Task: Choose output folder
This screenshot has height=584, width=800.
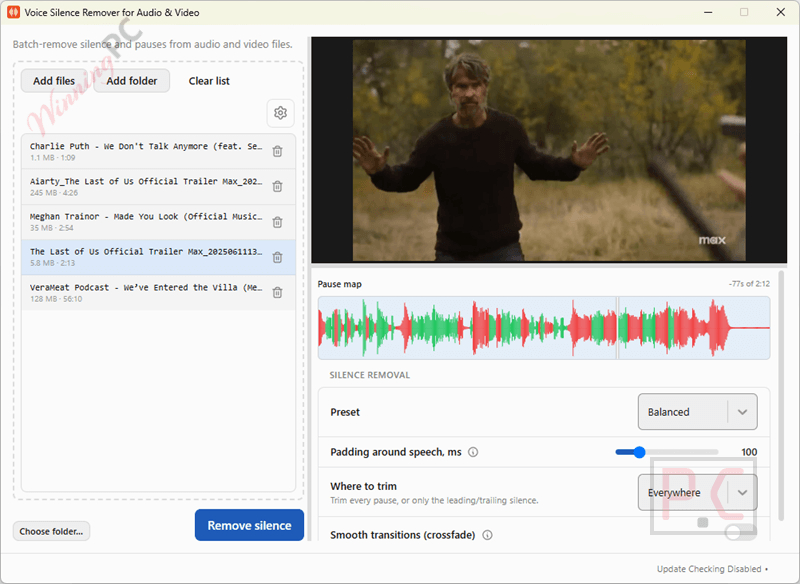Action: pyautogui.click(x=51, y=531)
